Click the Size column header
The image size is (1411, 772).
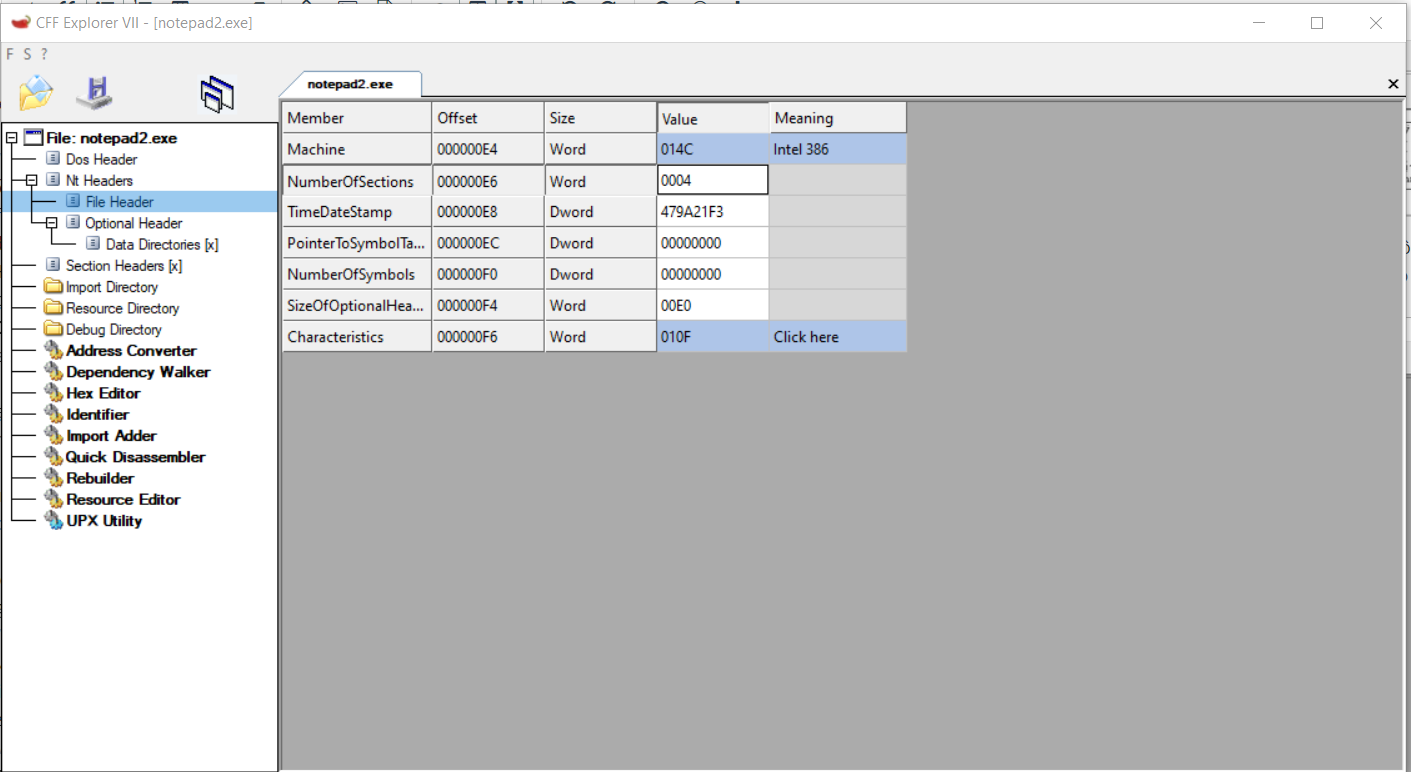point(600,118)
